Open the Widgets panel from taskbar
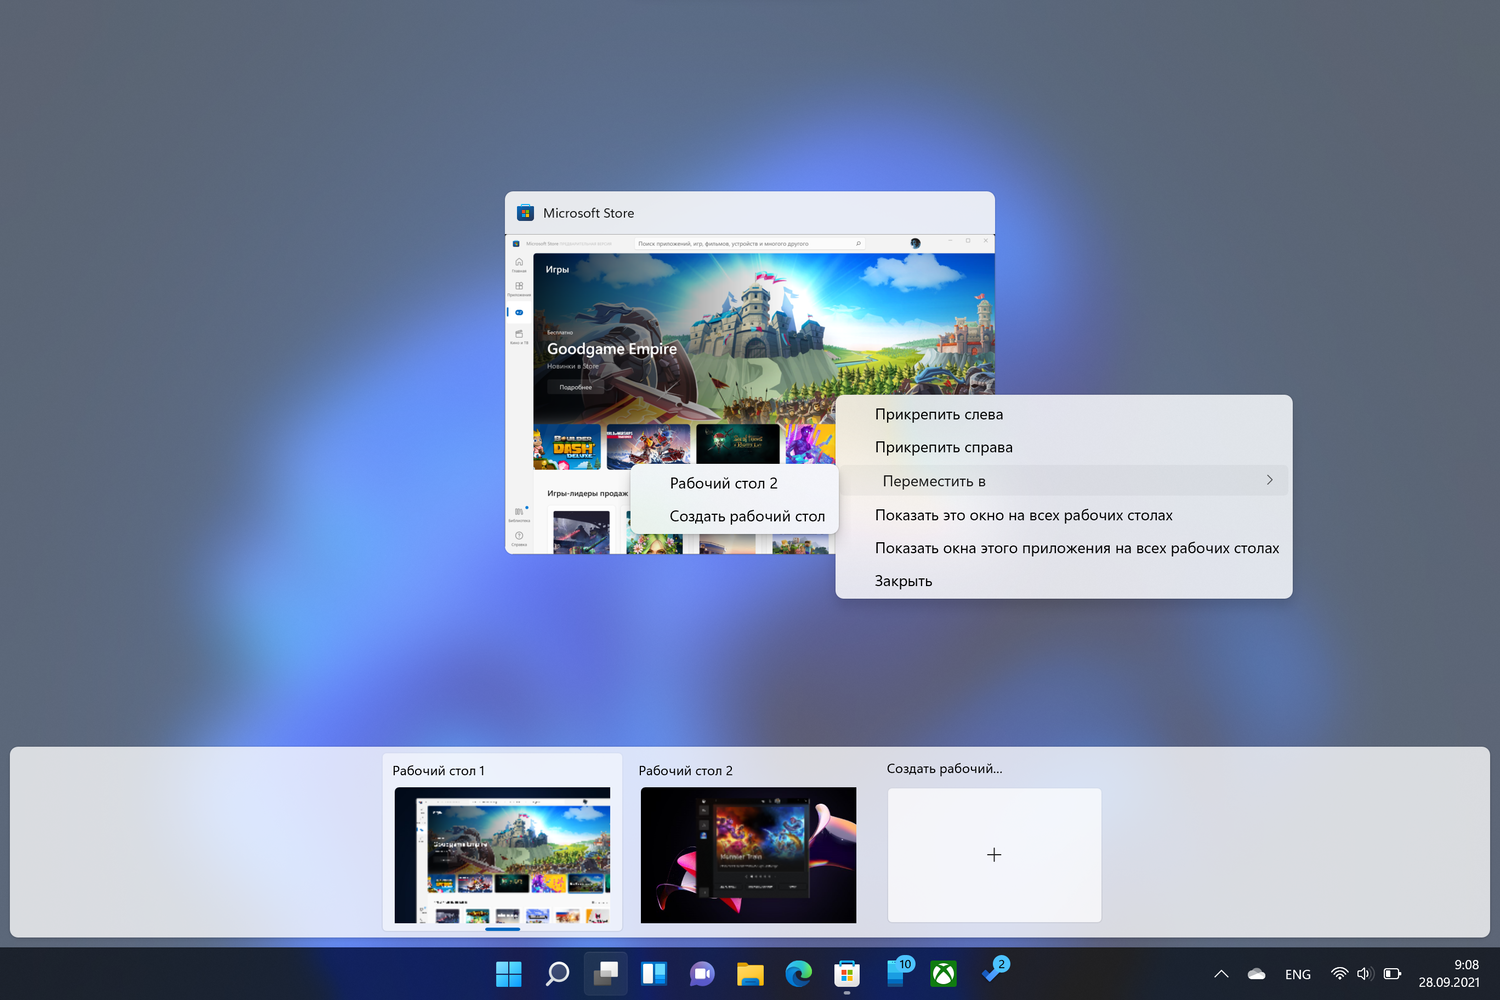The image size is (1500, 1000). click(x=654, y=974)
